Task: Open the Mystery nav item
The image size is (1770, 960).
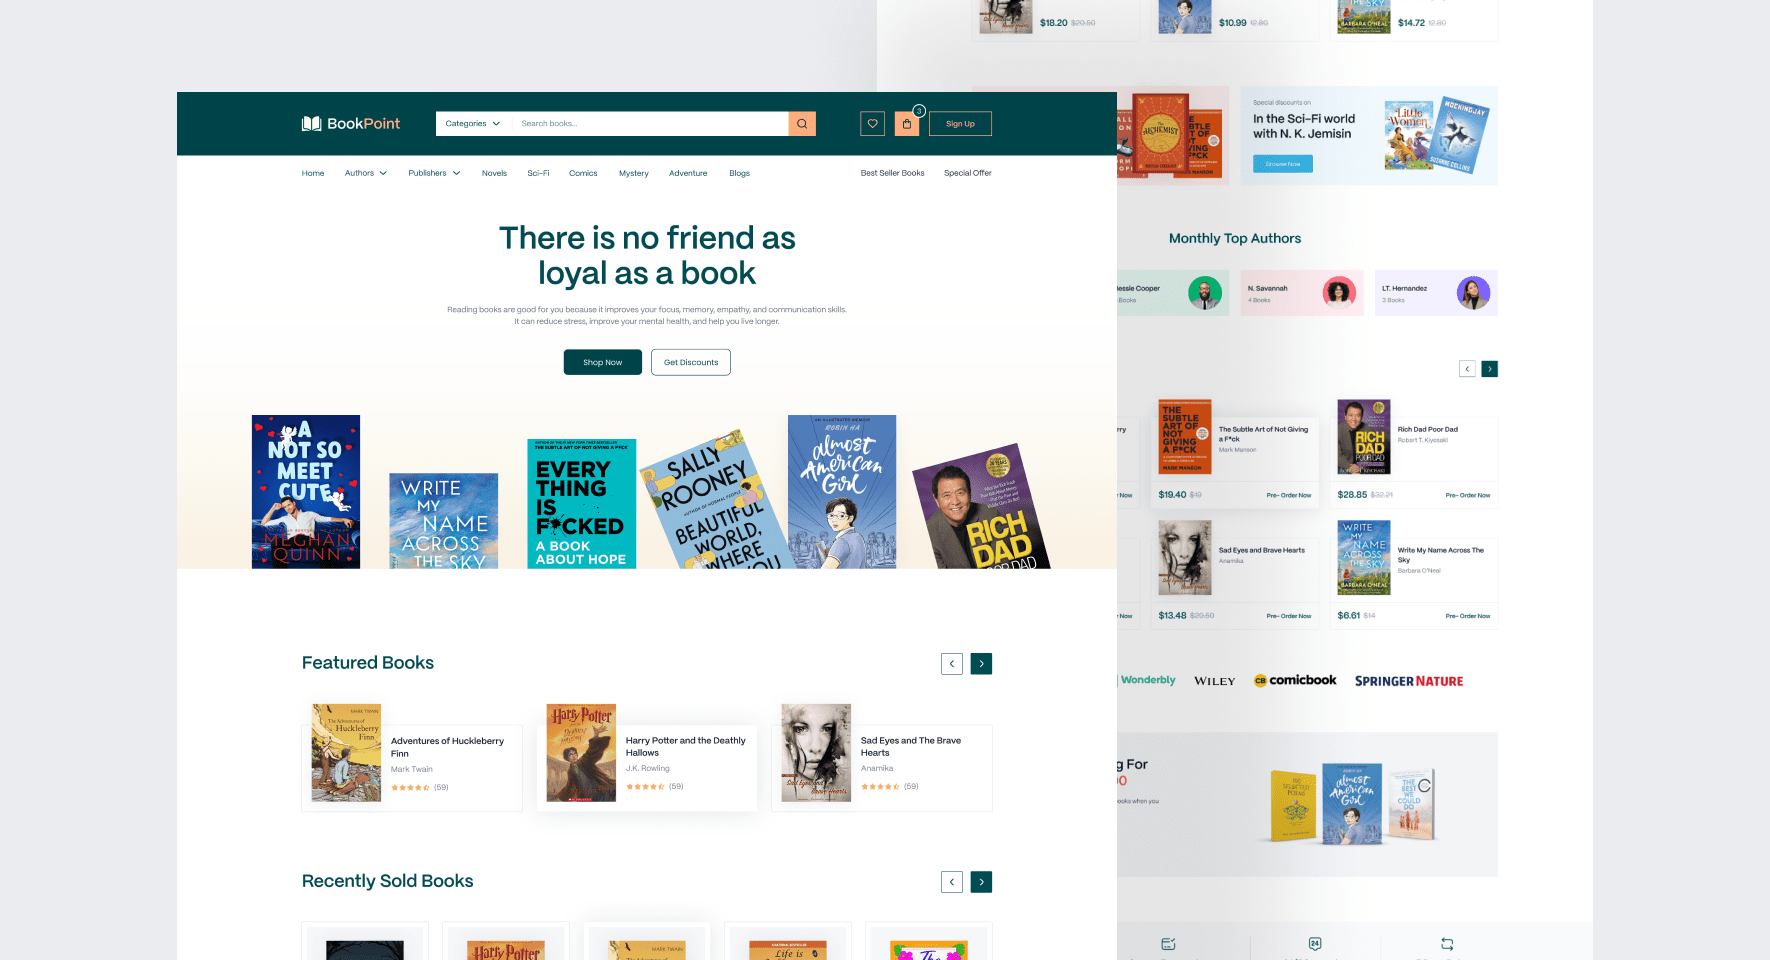Action: point(634,173)
